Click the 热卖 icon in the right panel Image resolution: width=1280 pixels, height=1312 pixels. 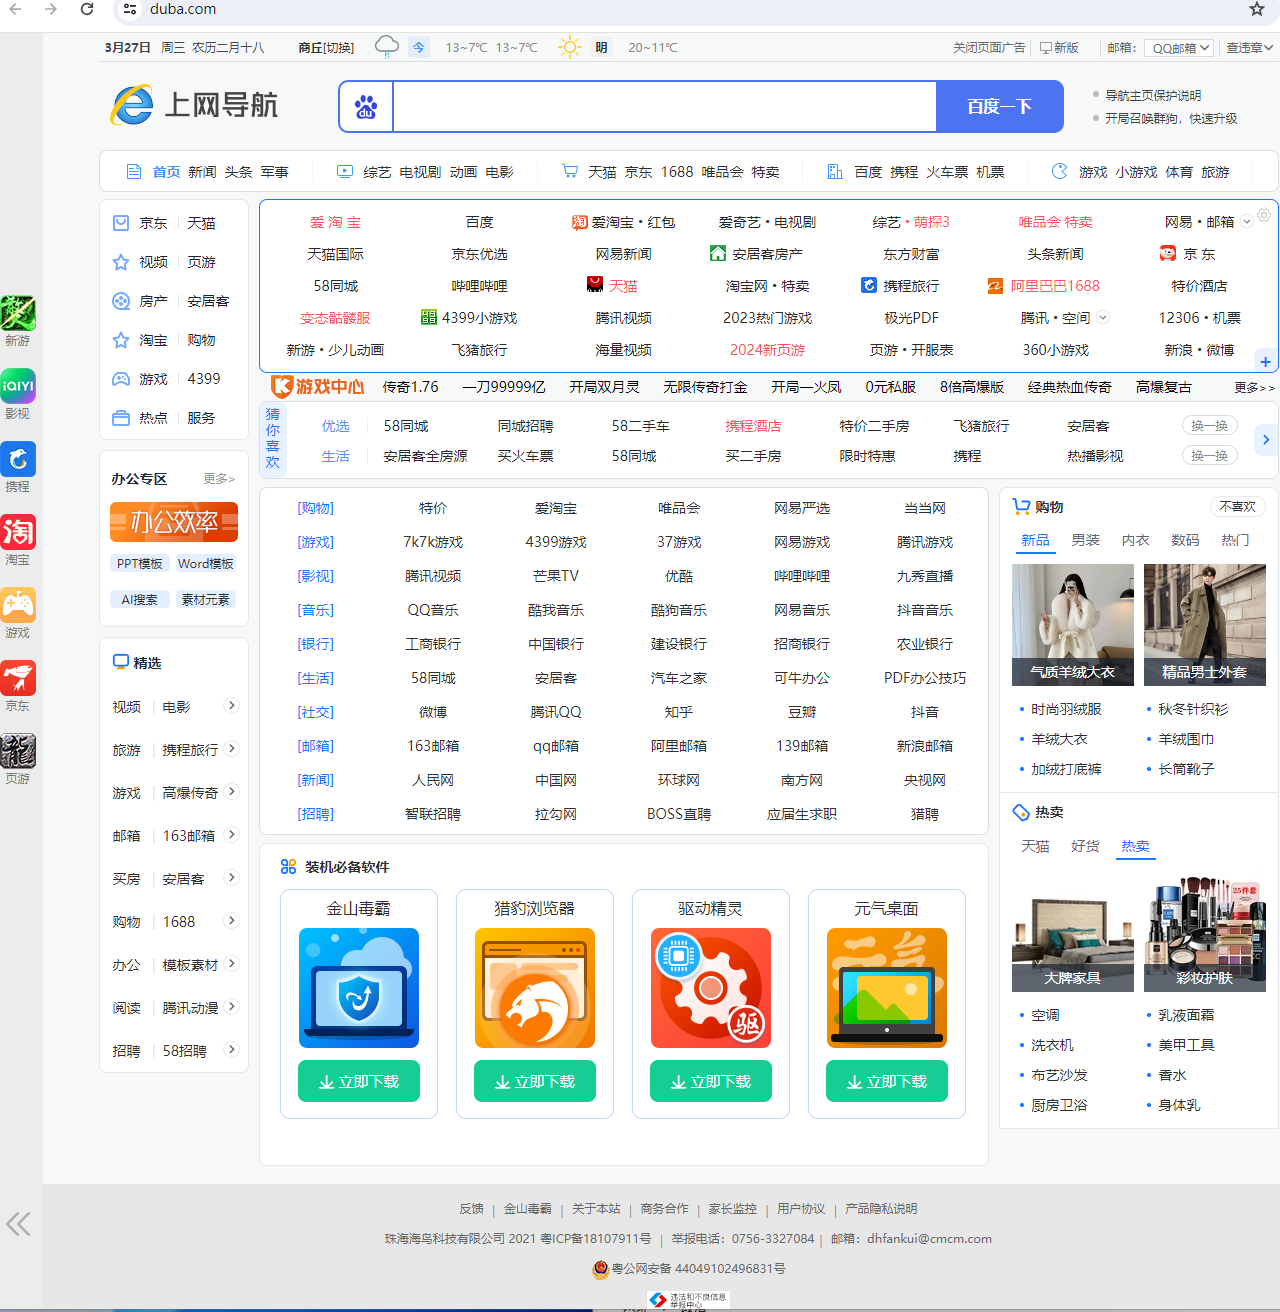tap(1021, 812)
